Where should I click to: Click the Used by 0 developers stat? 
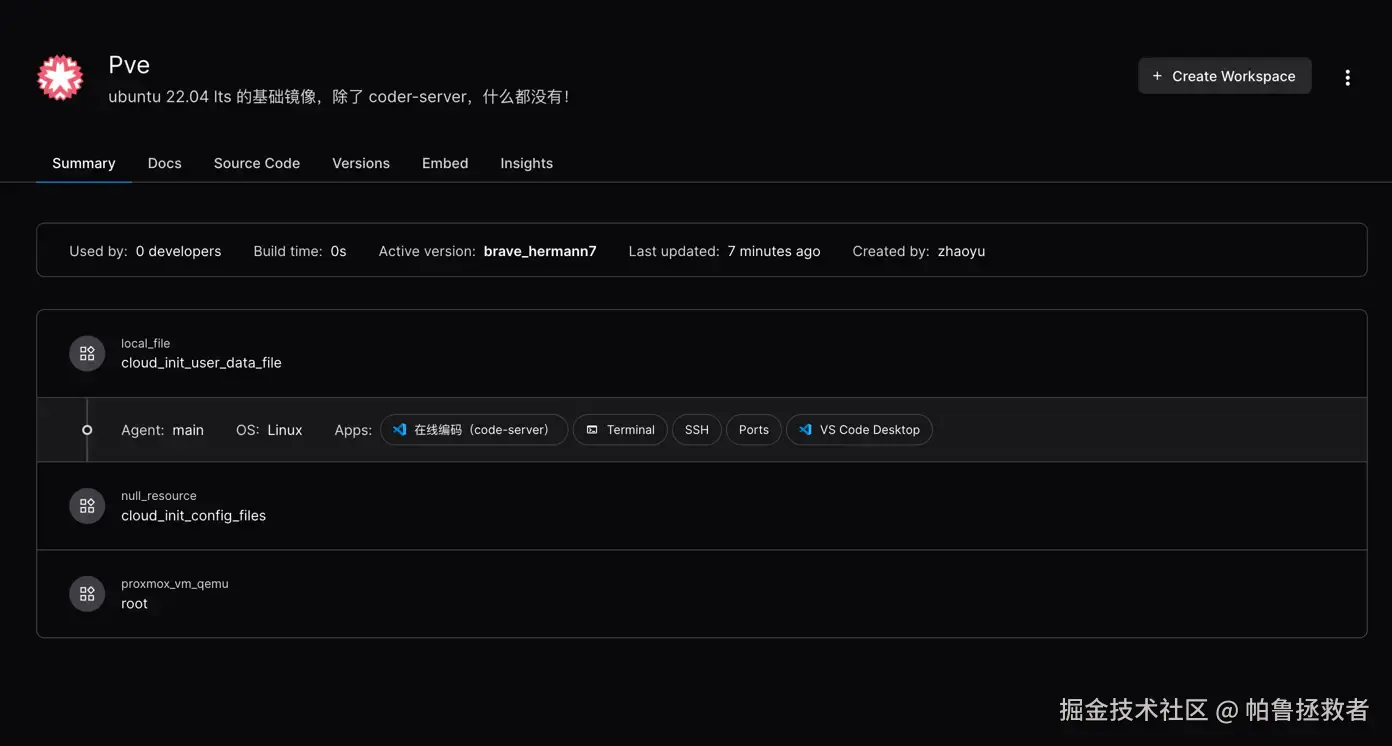[x=145, y=251]
